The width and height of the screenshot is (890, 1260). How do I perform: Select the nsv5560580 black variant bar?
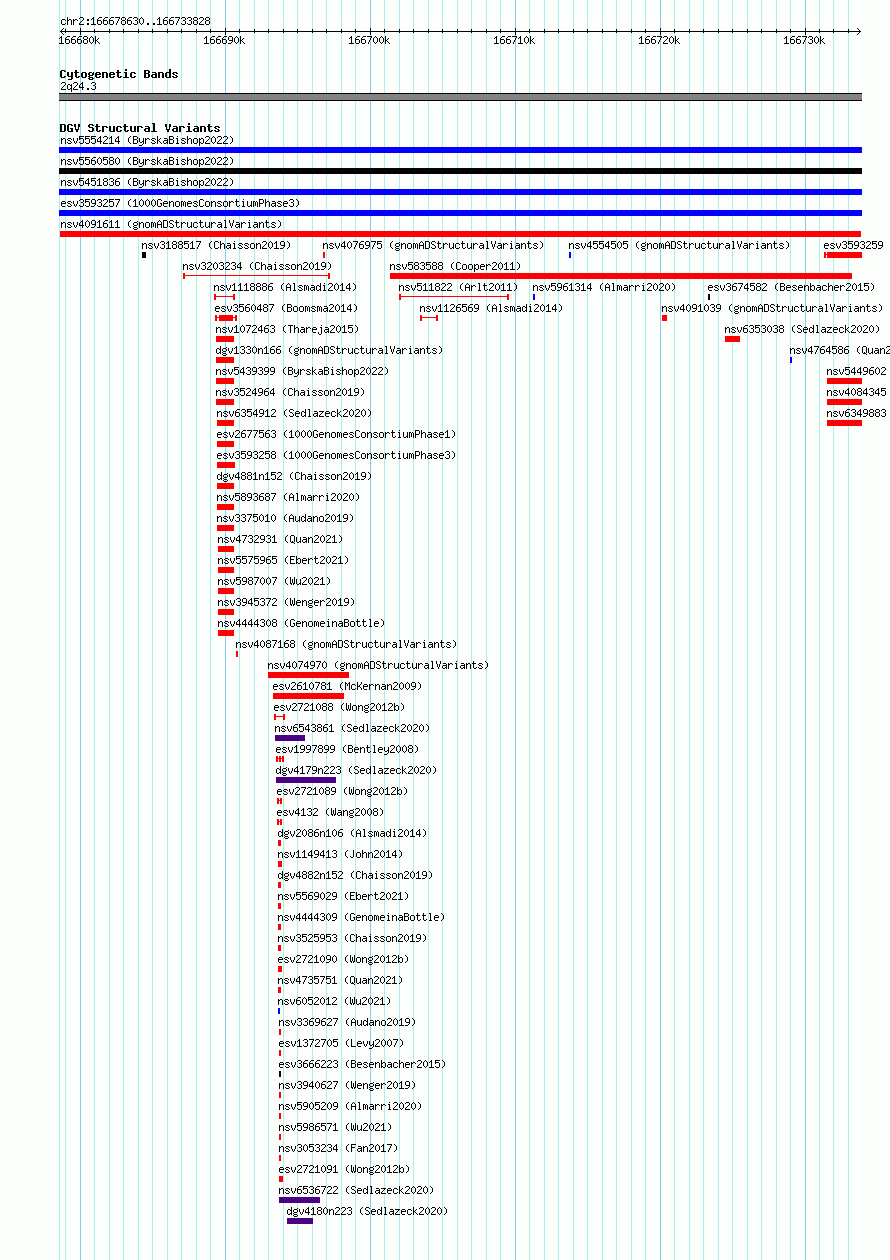click(x=460, y=171)
